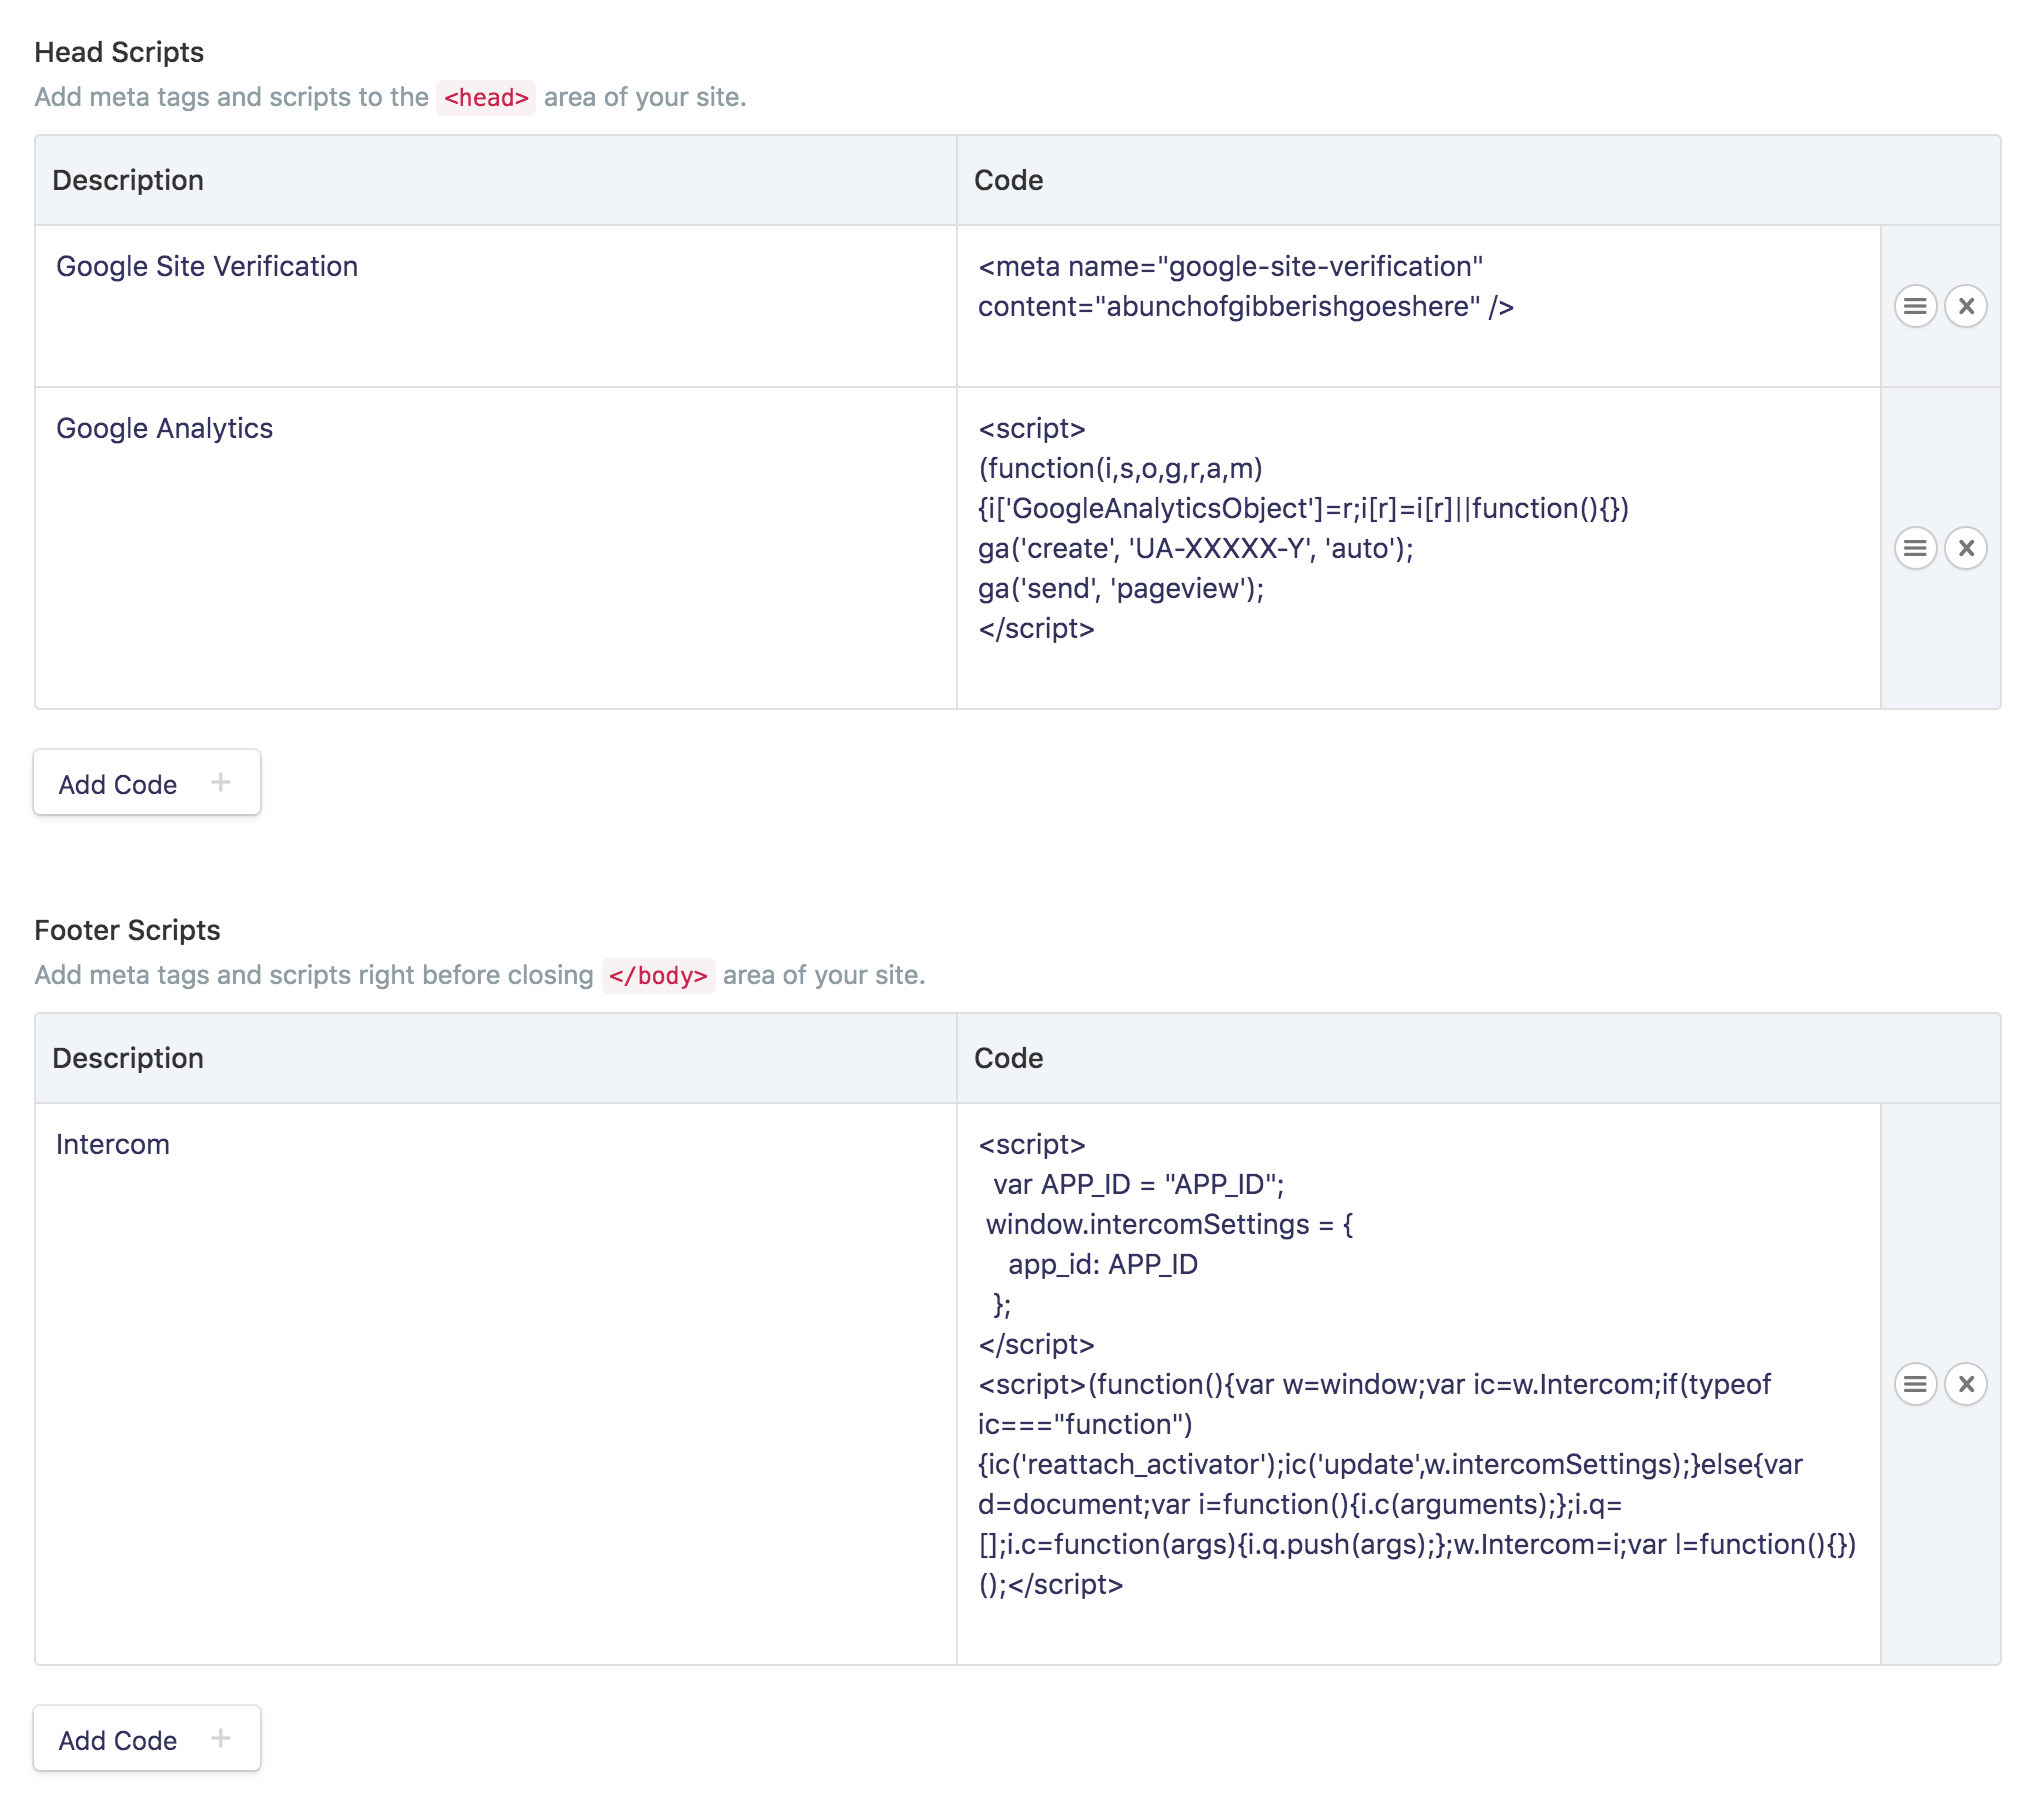
Task: Click the Head Scripts section heading
Action: [119, 52]
